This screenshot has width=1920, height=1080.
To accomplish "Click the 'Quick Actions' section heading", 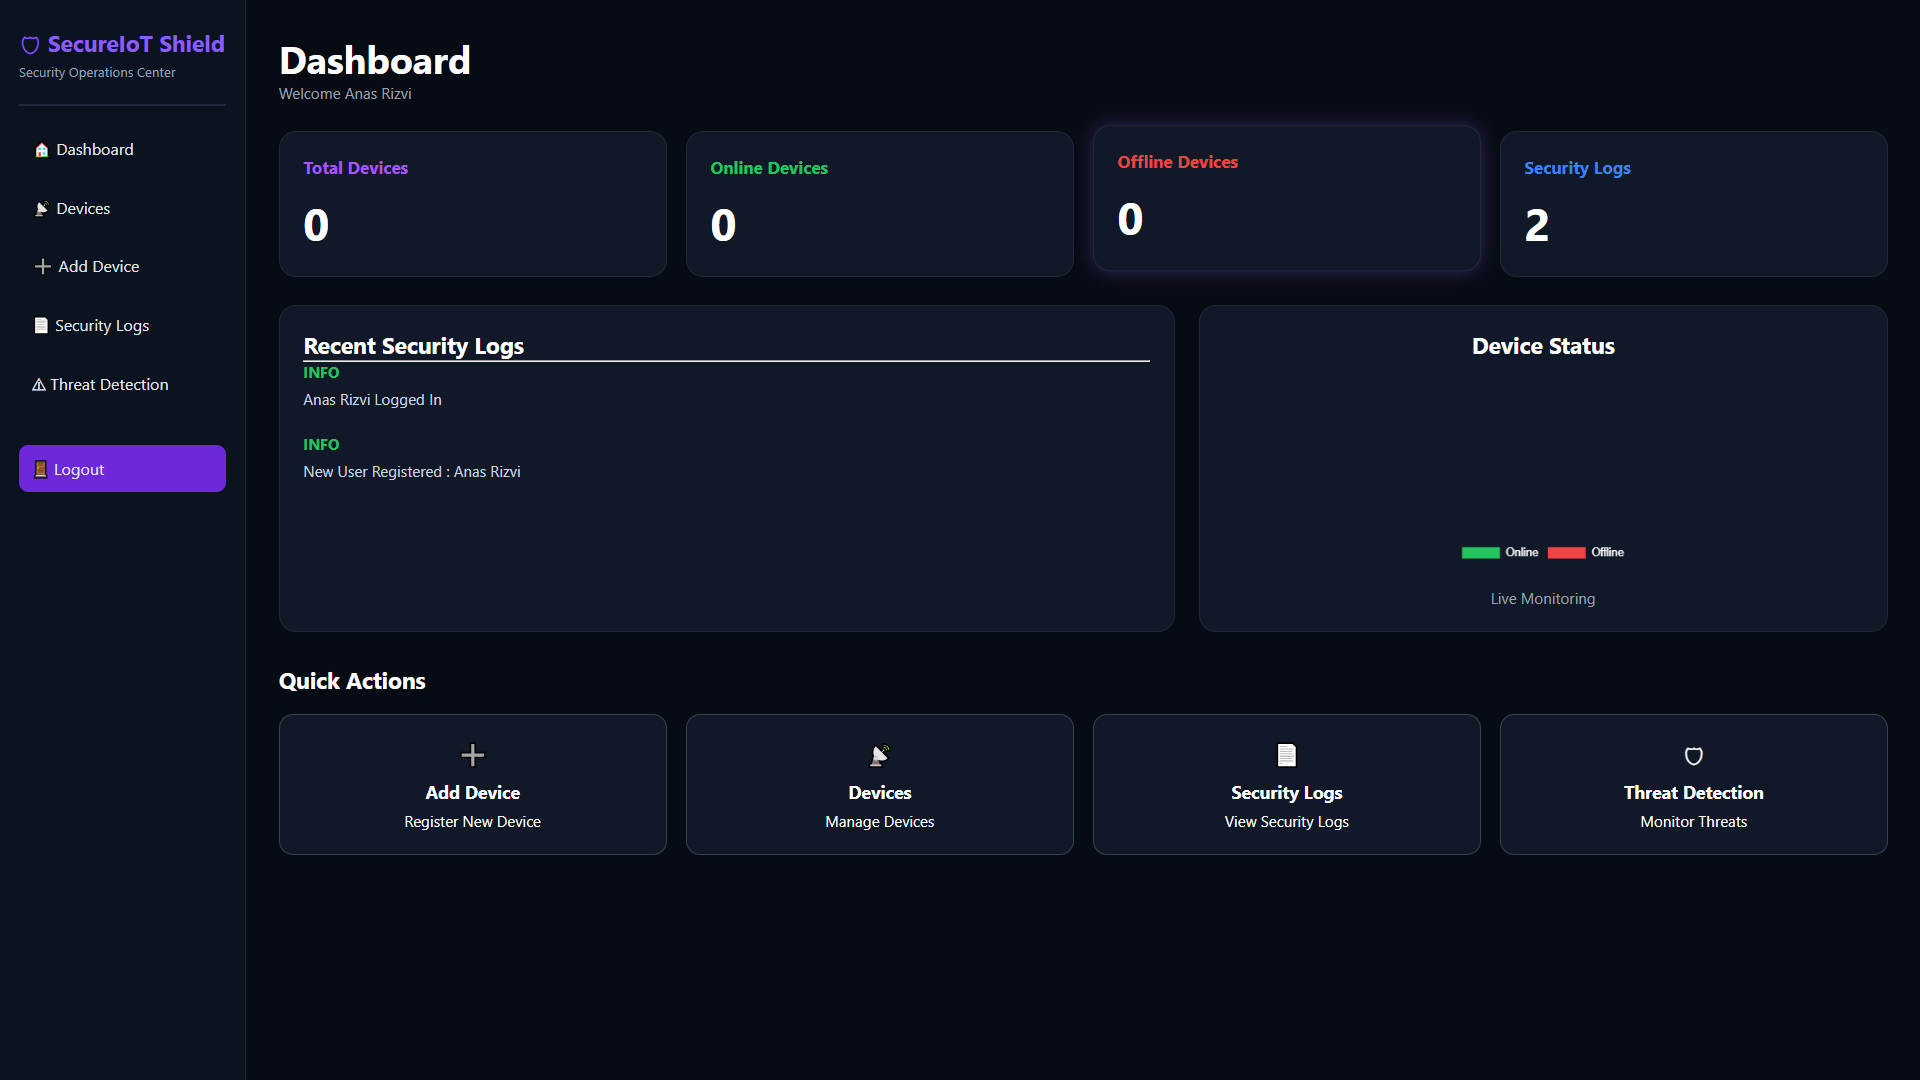I will [352, 681].
